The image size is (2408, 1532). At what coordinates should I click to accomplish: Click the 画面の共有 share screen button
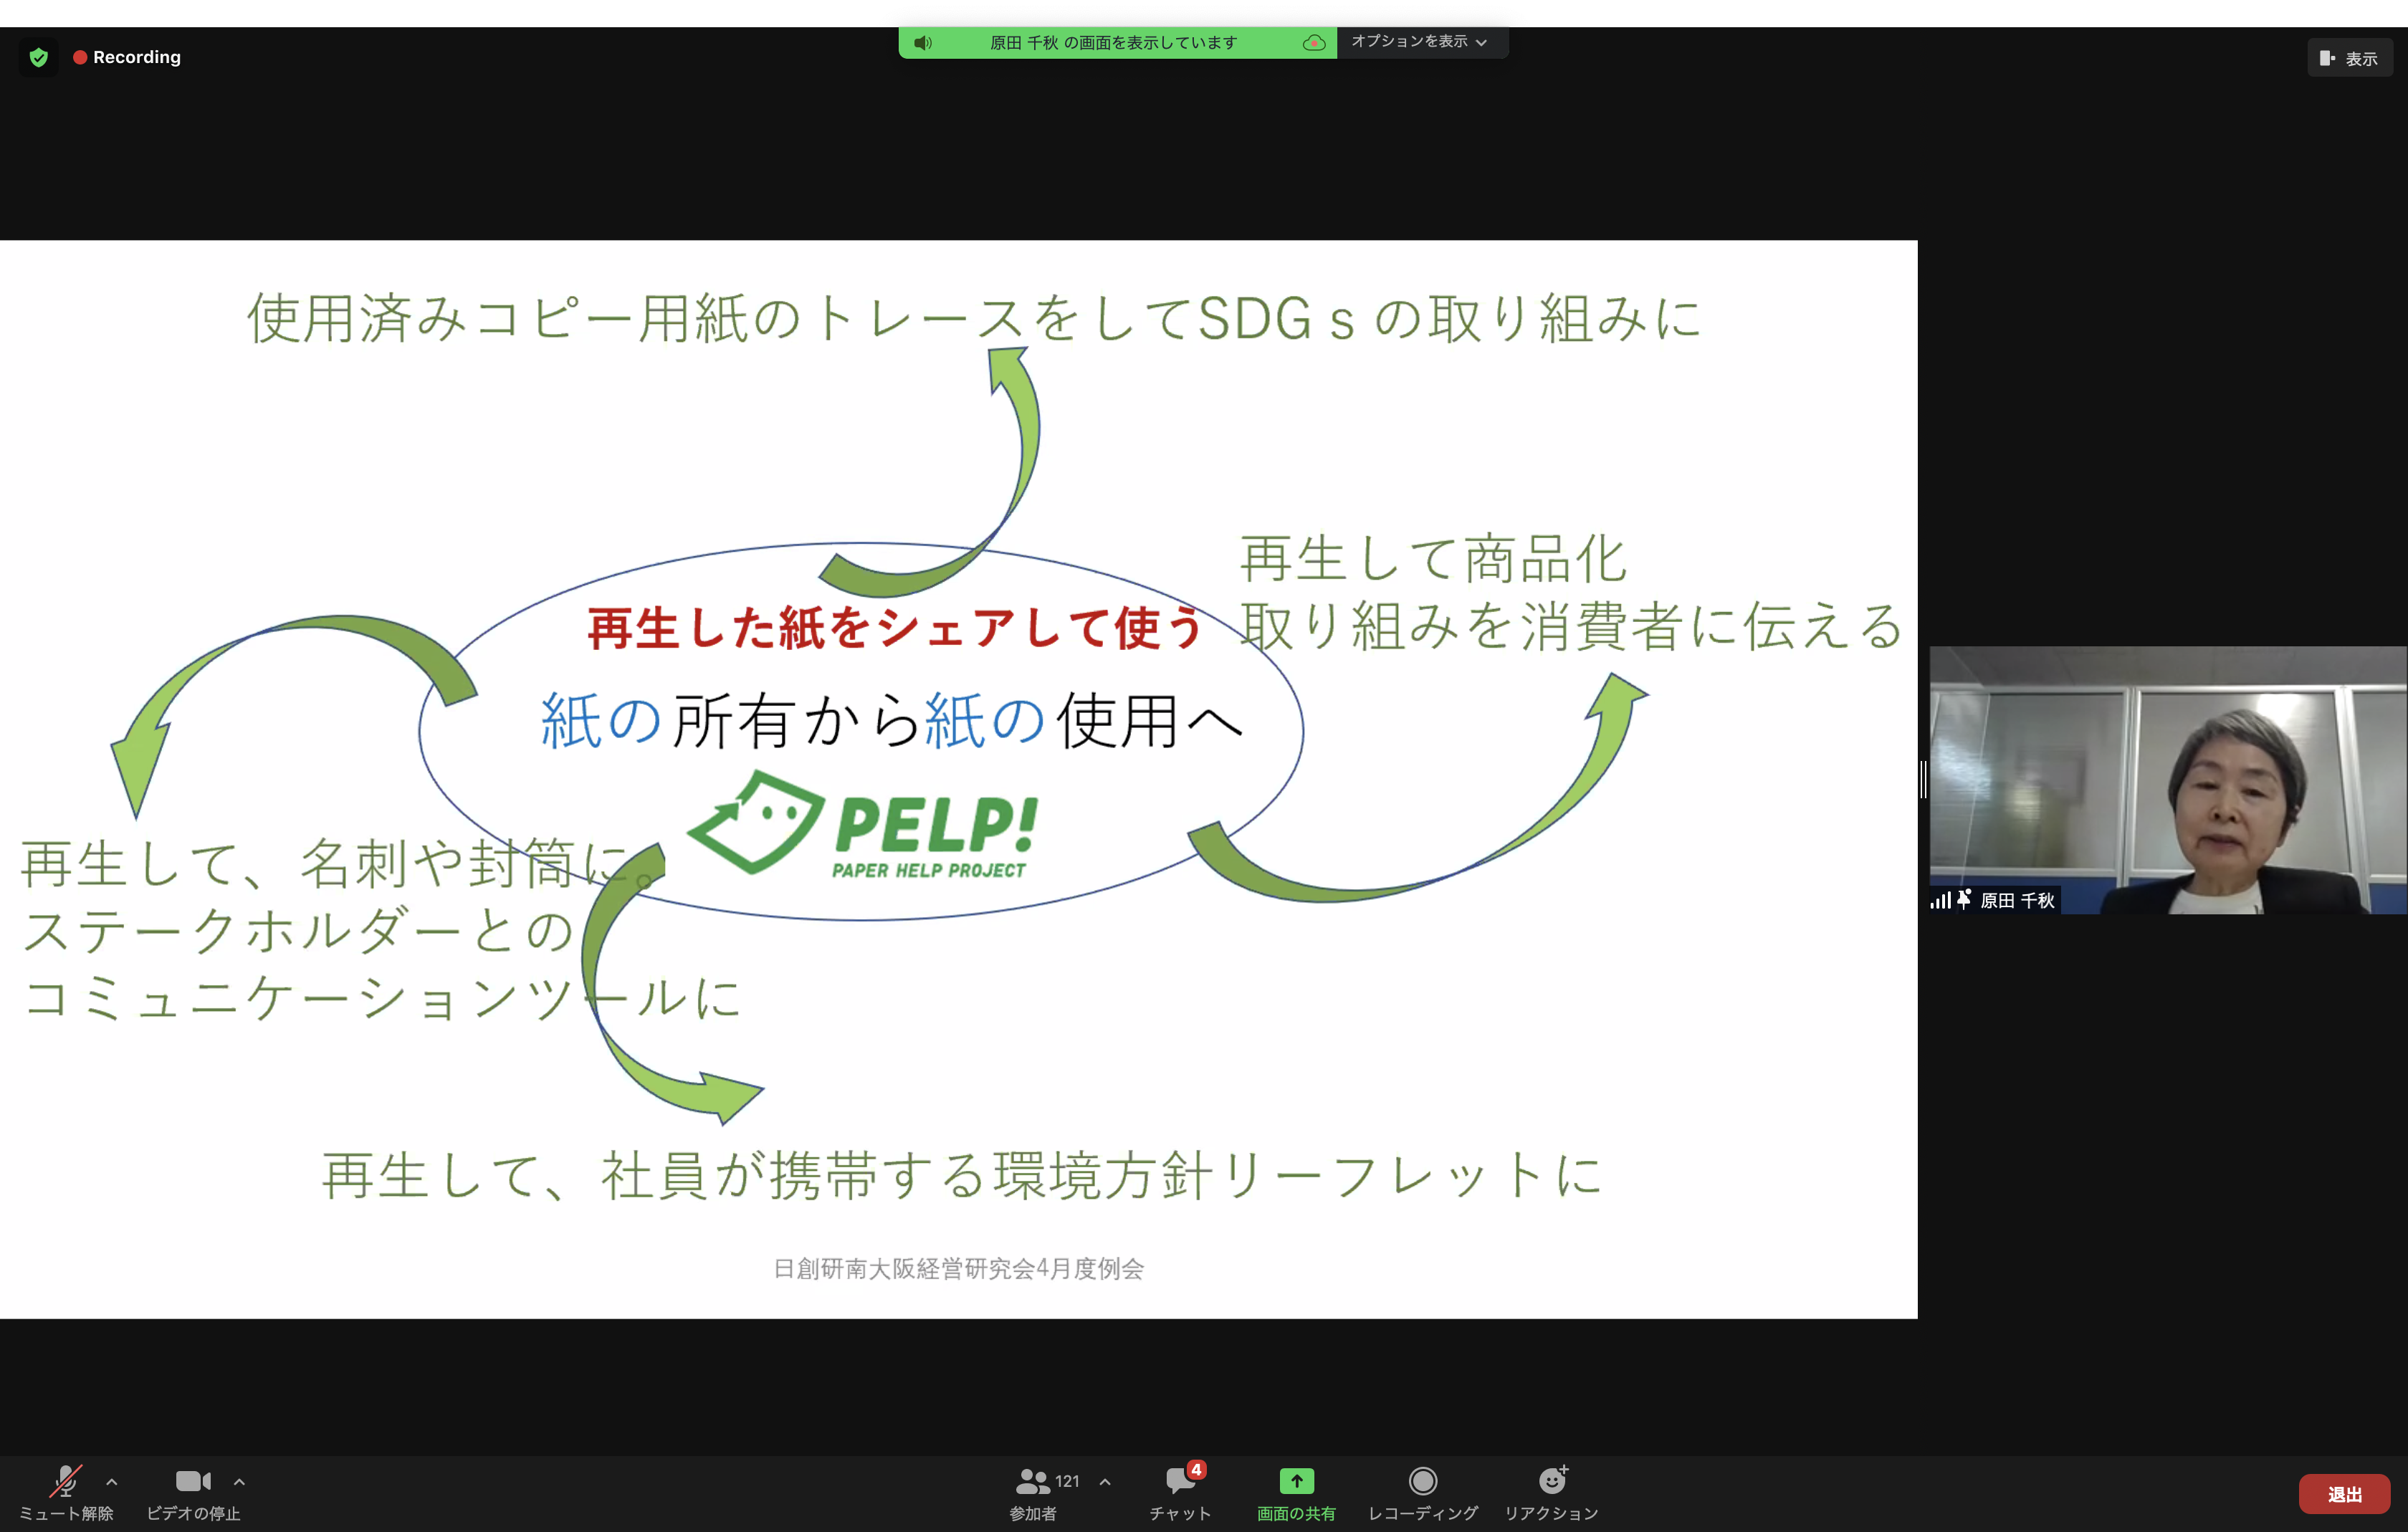[1296, 1493]
